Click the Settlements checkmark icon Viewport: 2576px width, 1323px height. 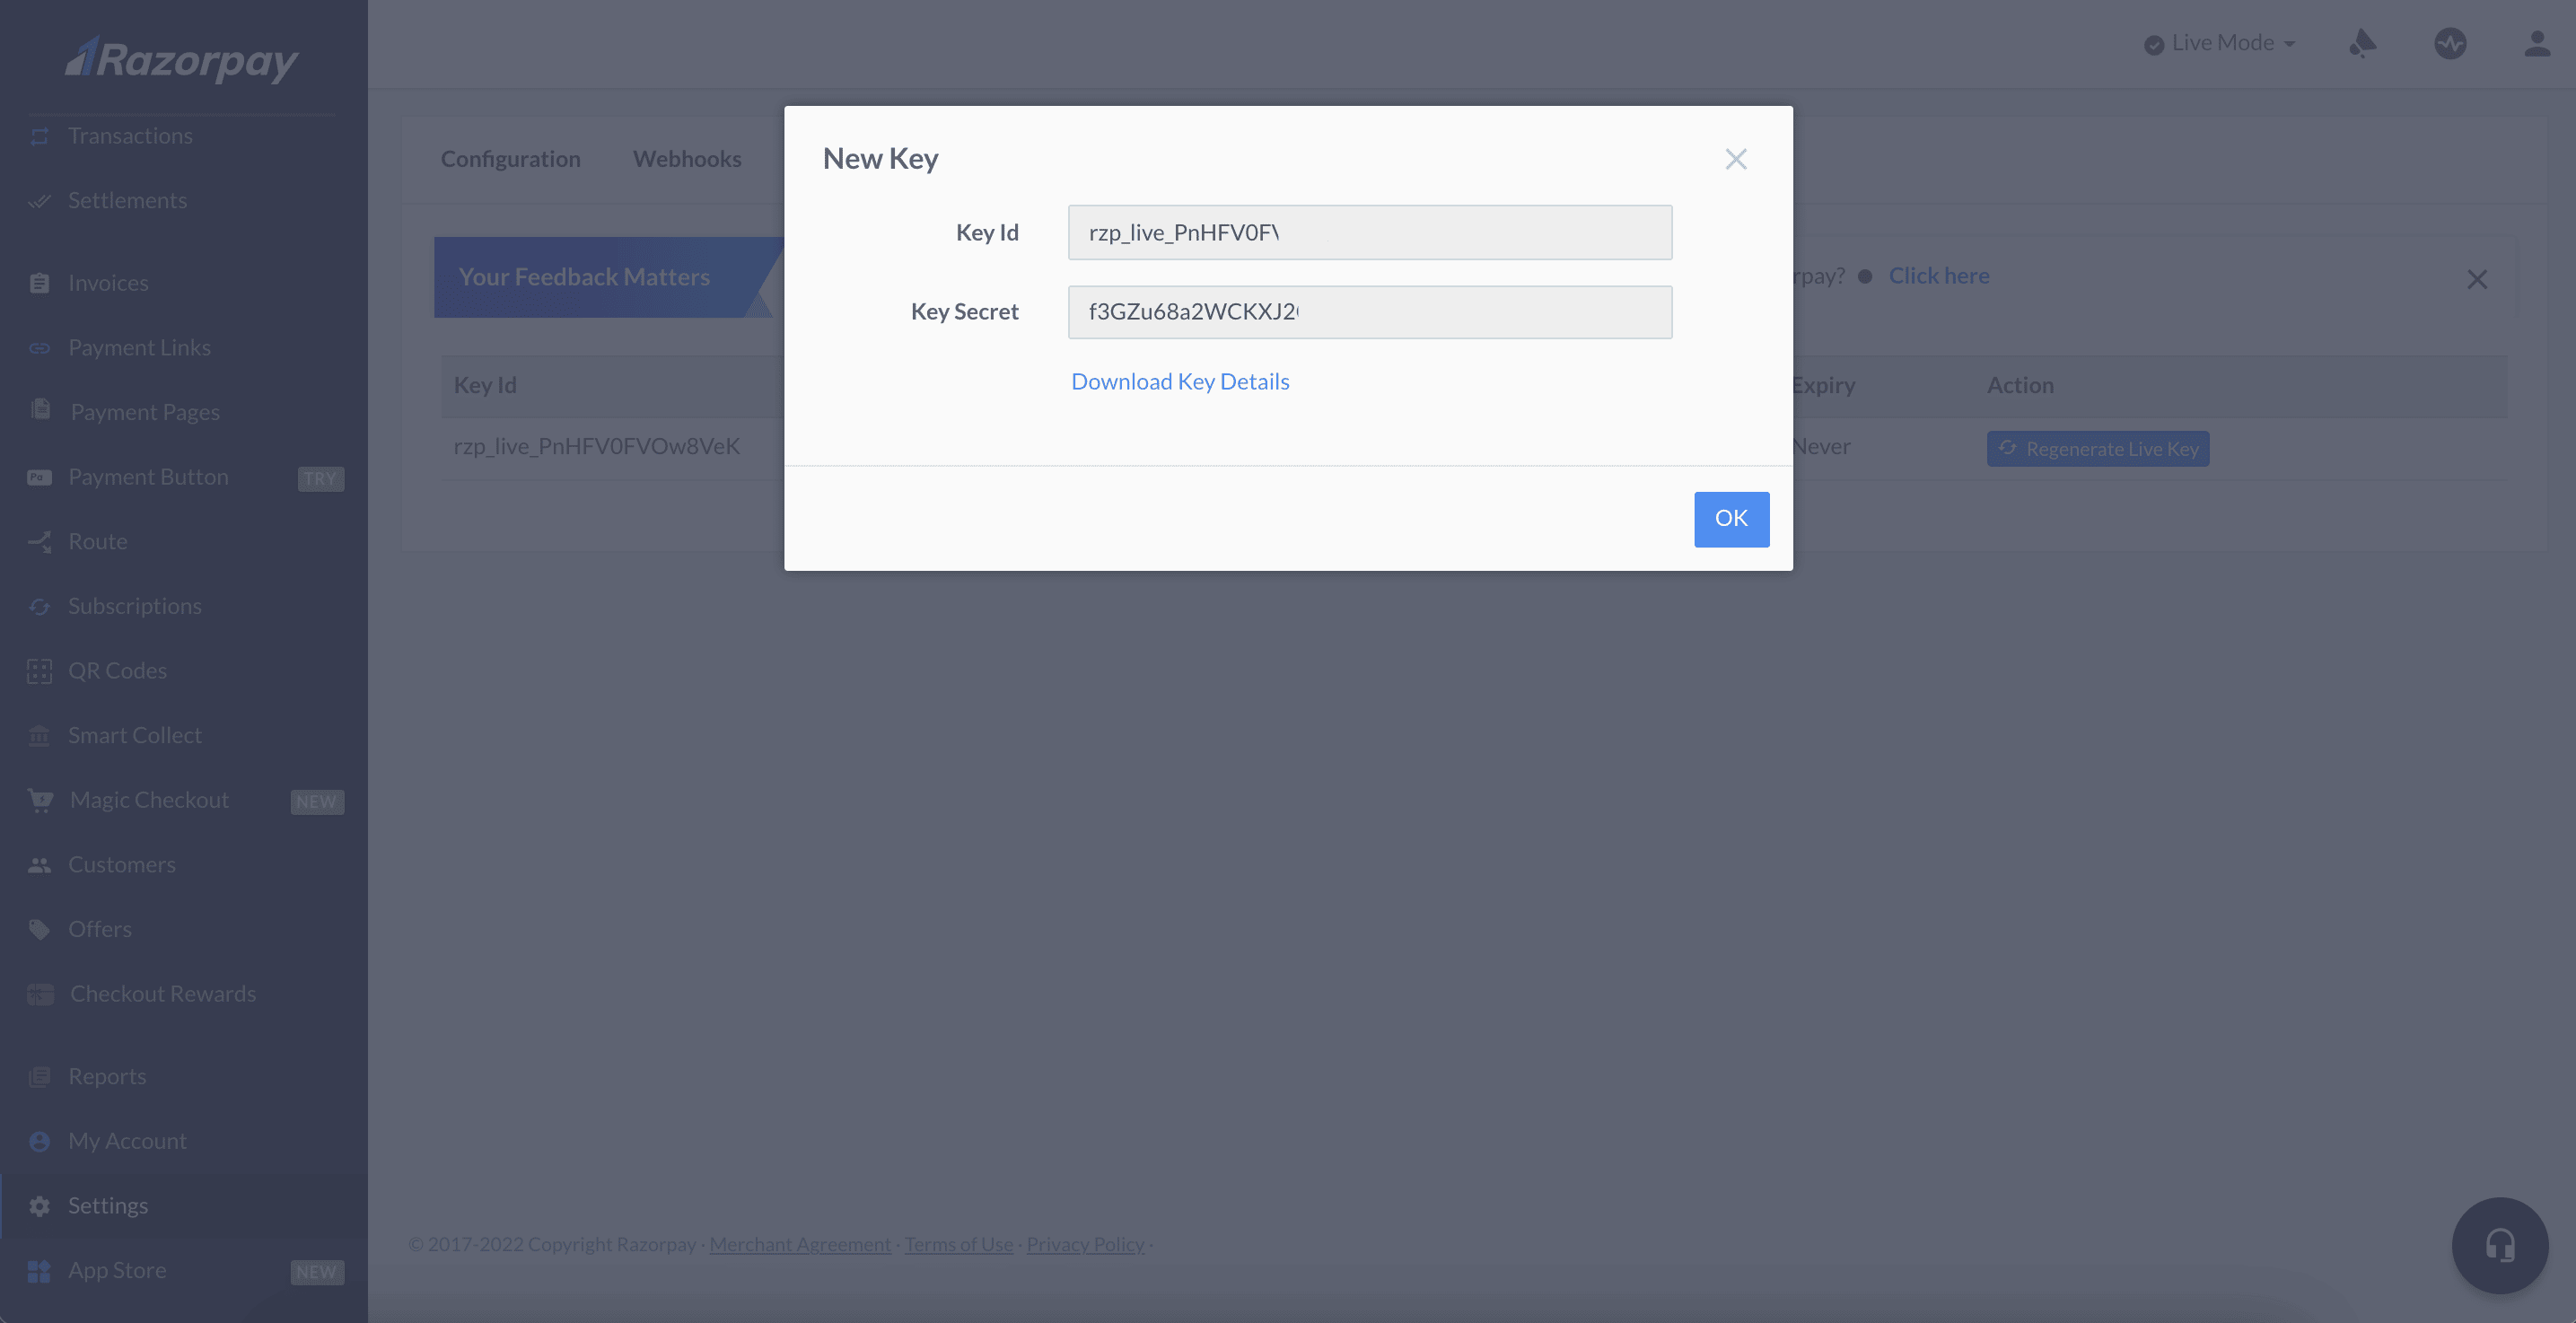point(39,201)
